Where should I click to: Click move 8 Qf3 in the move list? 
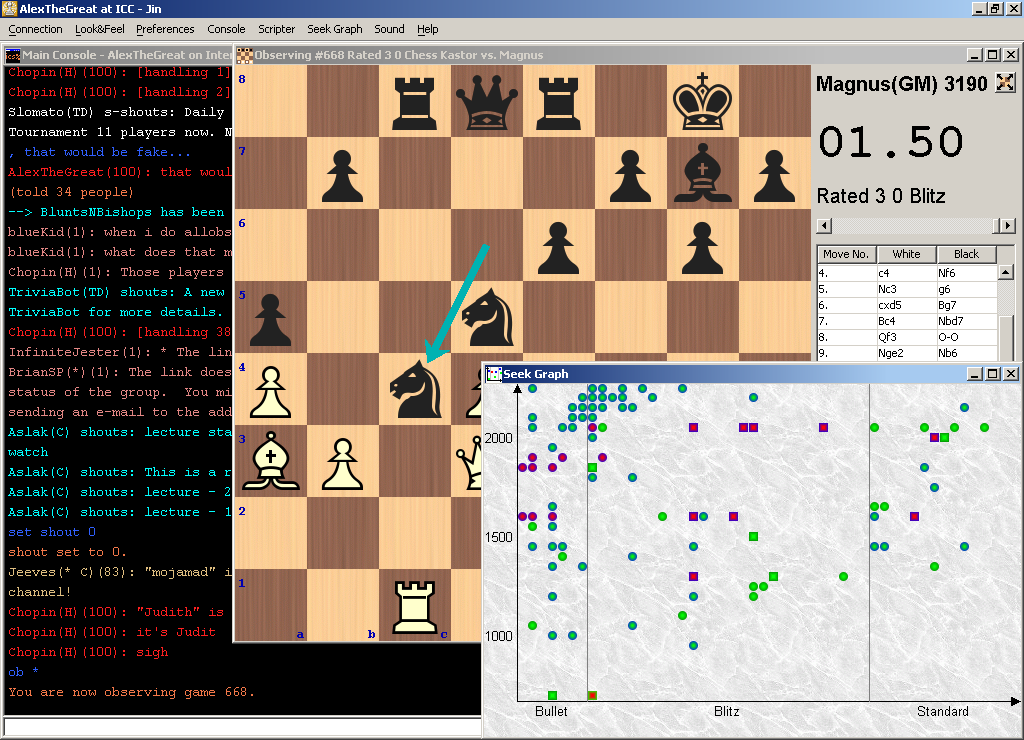point(906,337)
